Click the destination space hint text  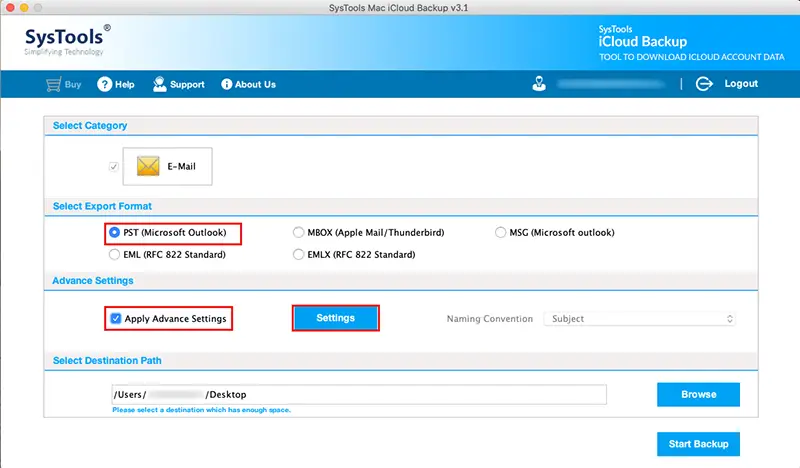(x=202, y=410)
